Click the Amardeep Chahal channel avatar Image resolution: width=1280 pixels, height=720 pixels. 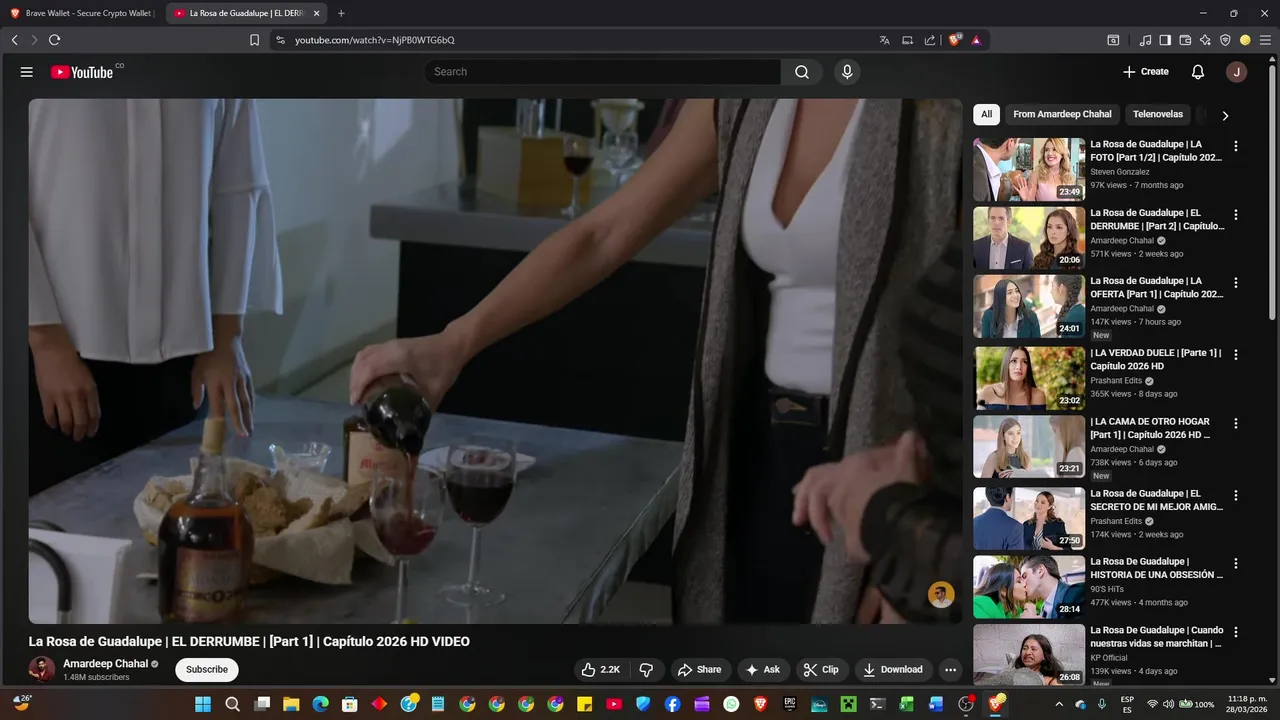click(x=42, y=669)
